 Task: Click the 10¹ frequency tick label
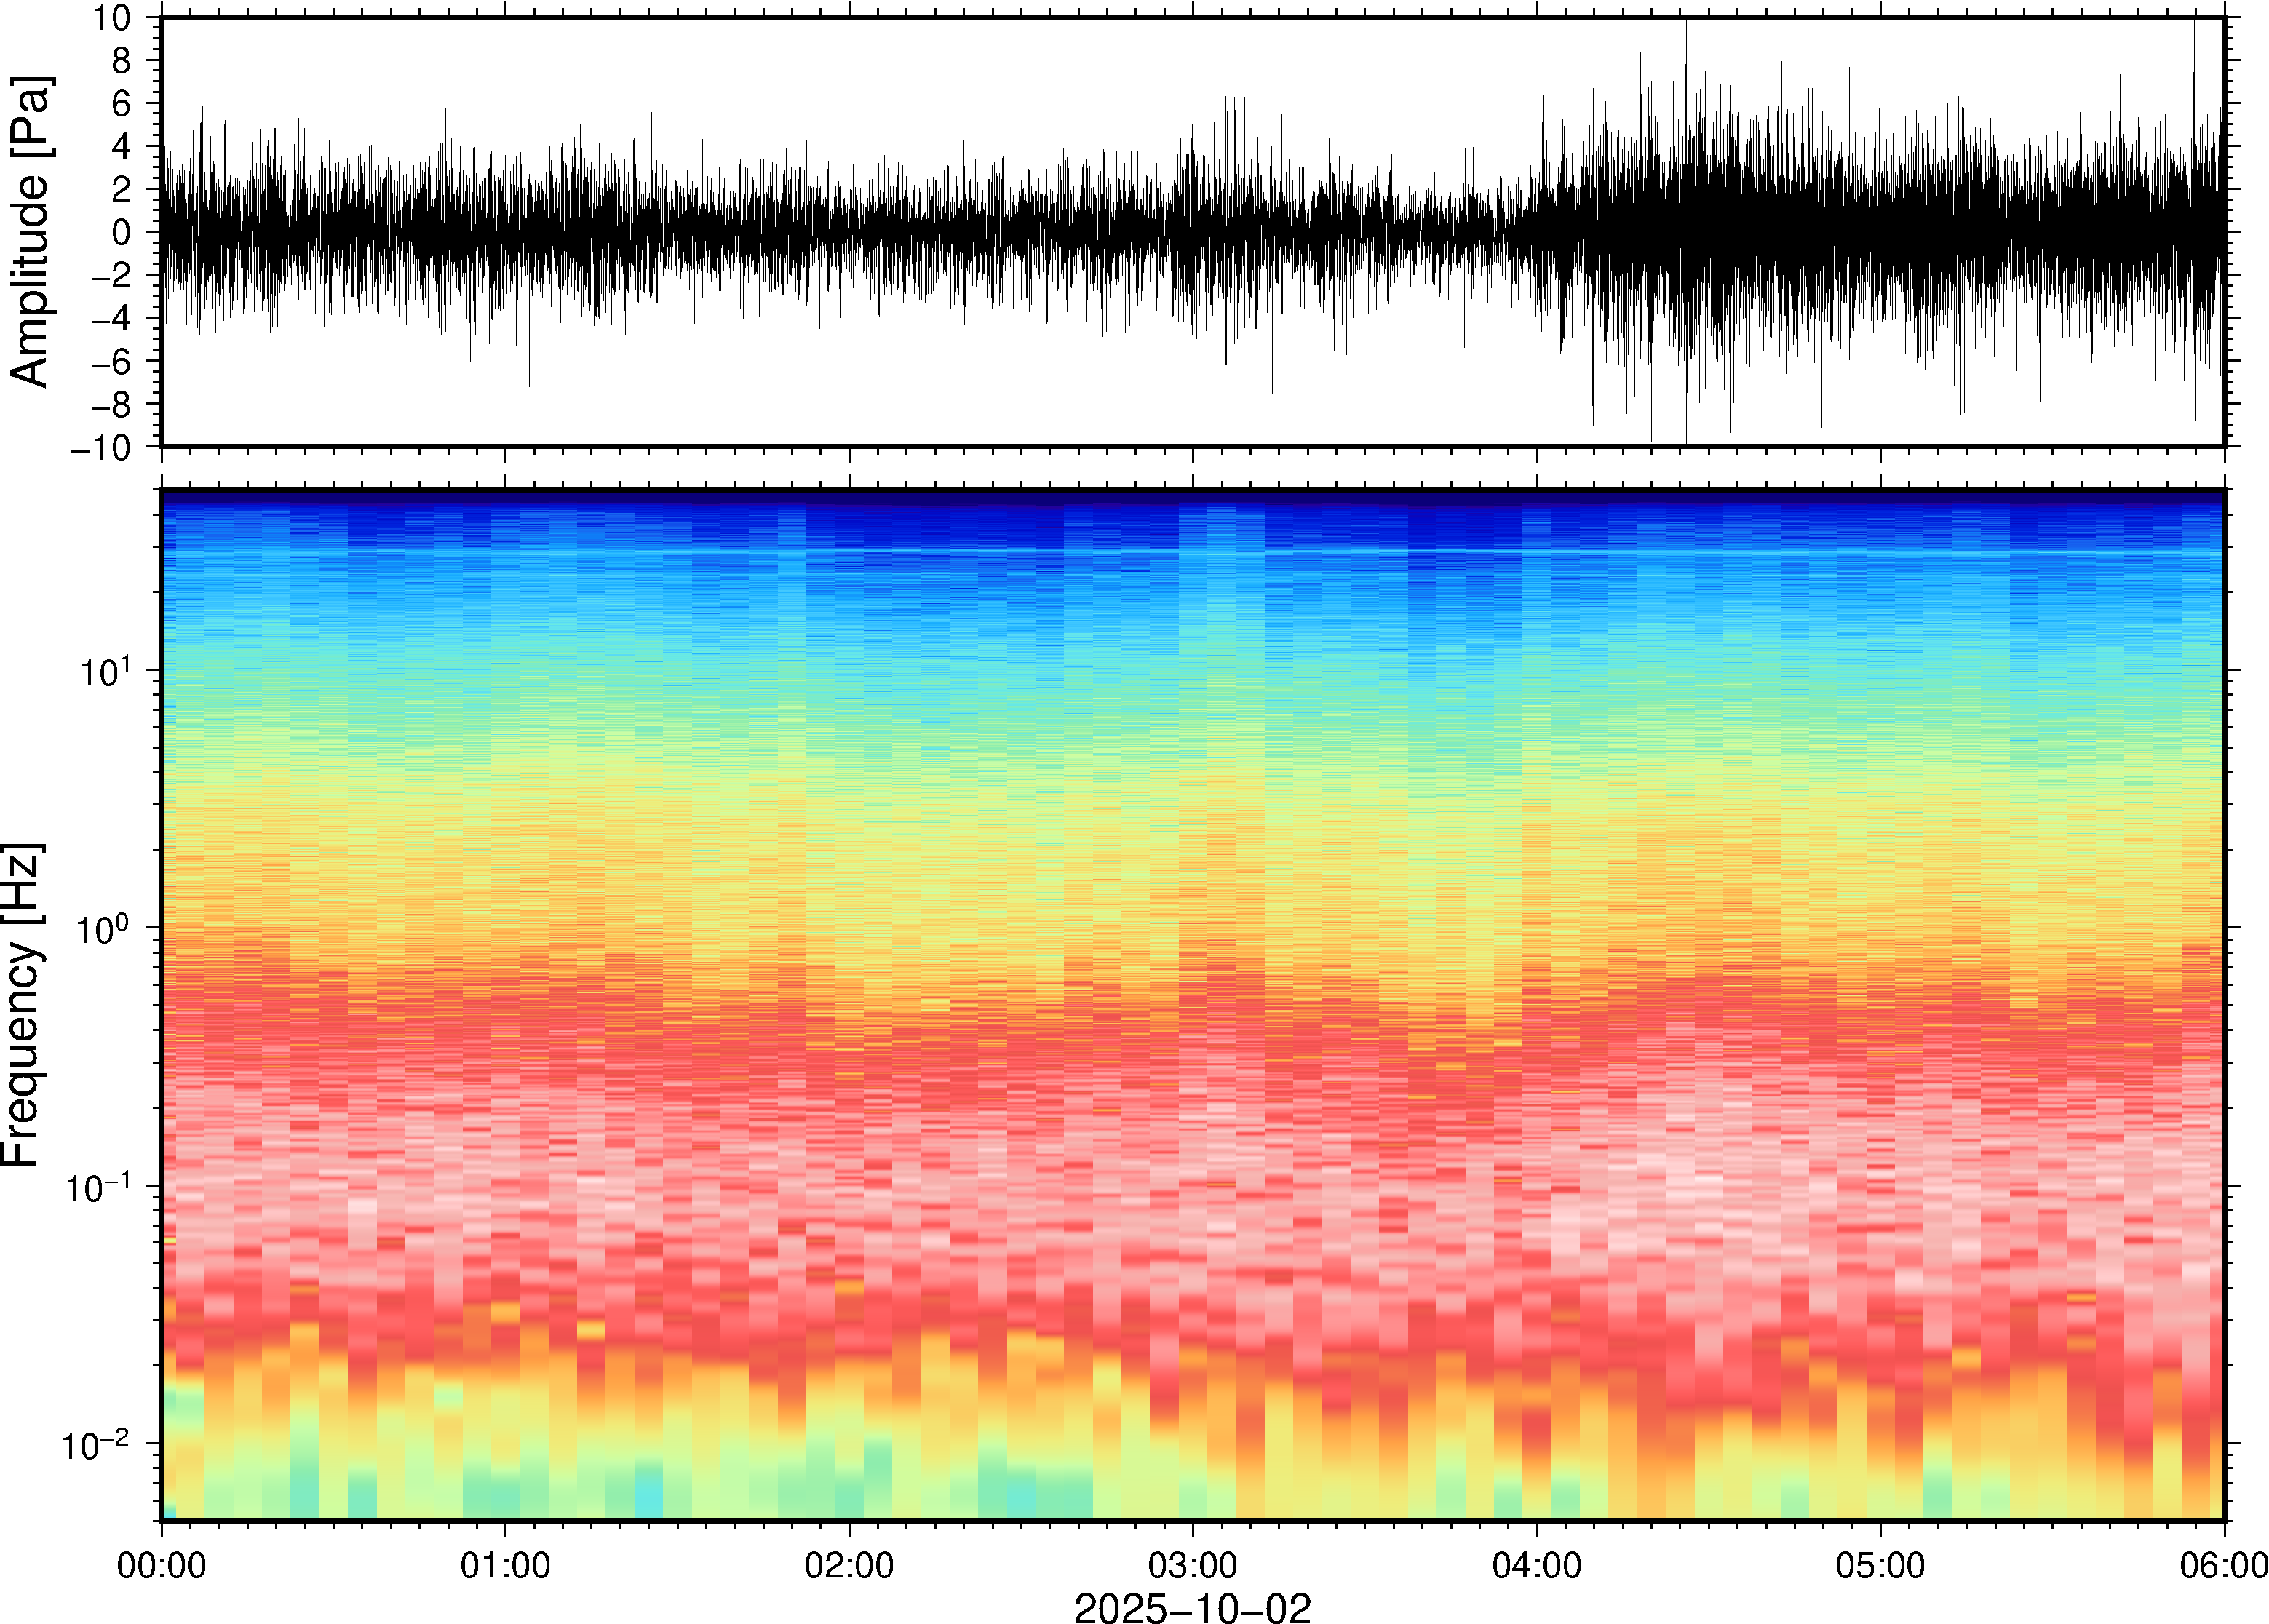point(105,671)
